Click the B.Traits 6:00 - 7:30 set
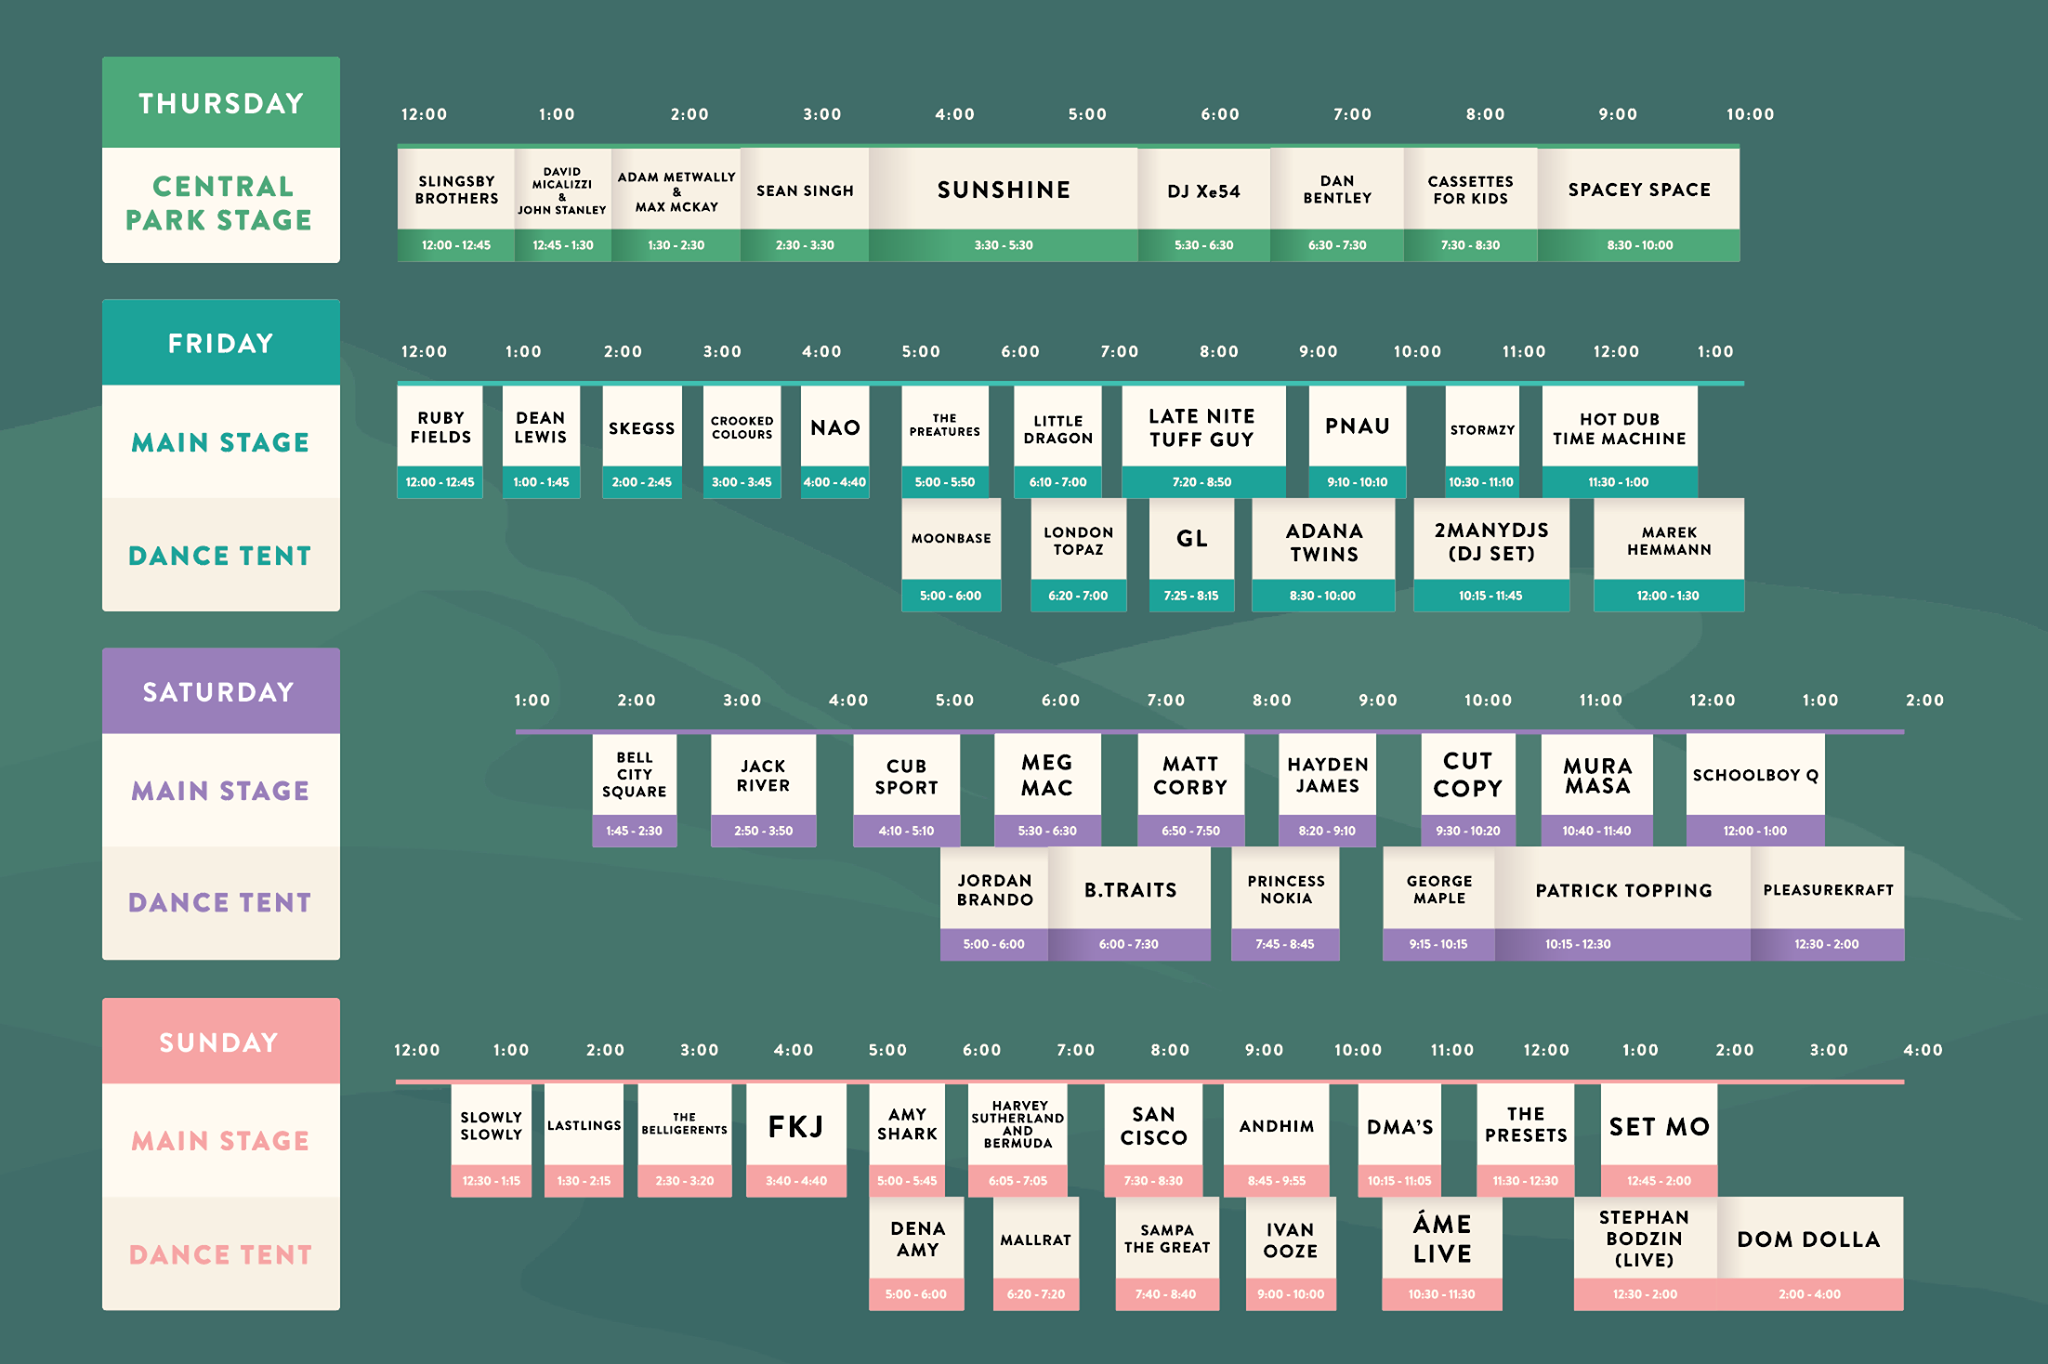The width and height of the screenshot is (2048, 1364). [x=1129, y=903]
